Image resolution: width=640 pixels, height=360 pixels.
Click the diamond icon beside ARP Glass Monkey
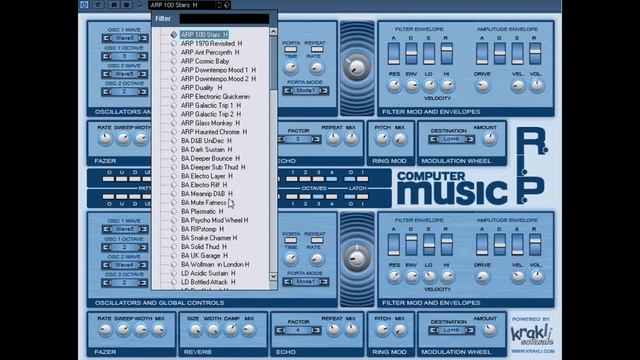[174, 123]
